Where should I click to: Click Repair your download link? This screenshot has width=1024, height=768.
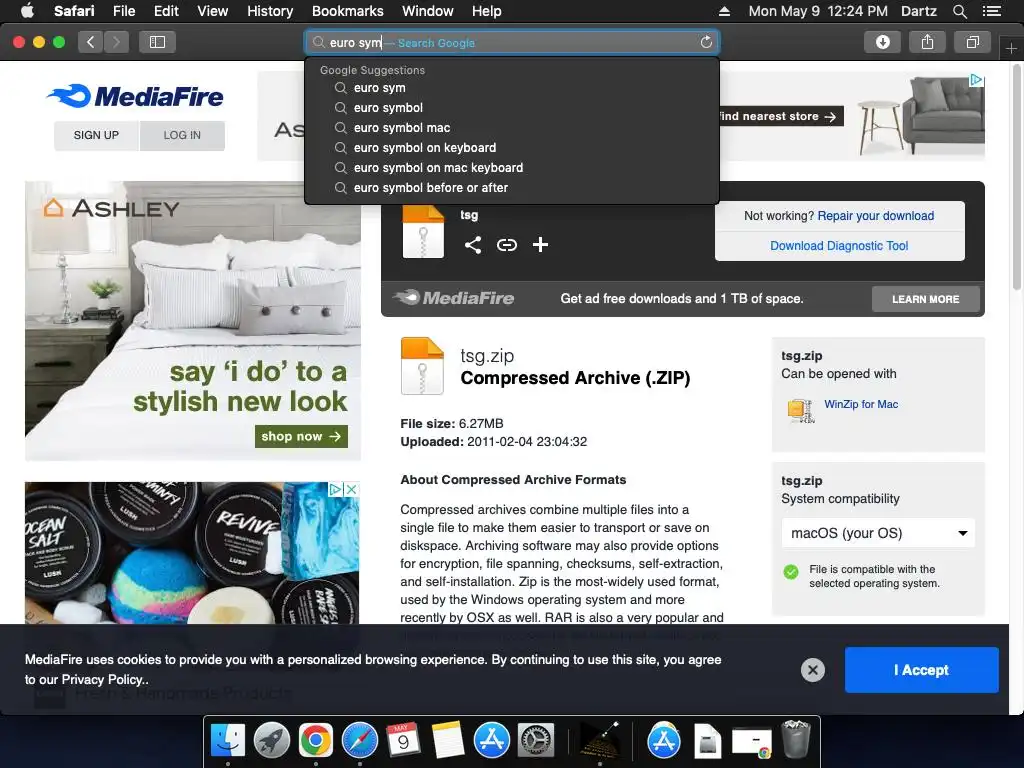tap(876, 216)
